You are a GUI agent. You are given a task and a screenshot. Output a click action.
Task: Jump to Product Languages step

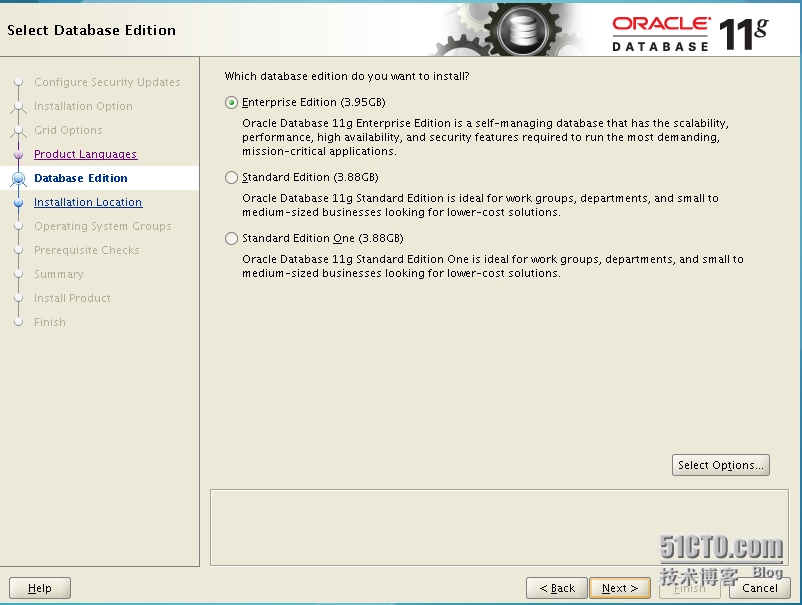[x=85, y=154]
